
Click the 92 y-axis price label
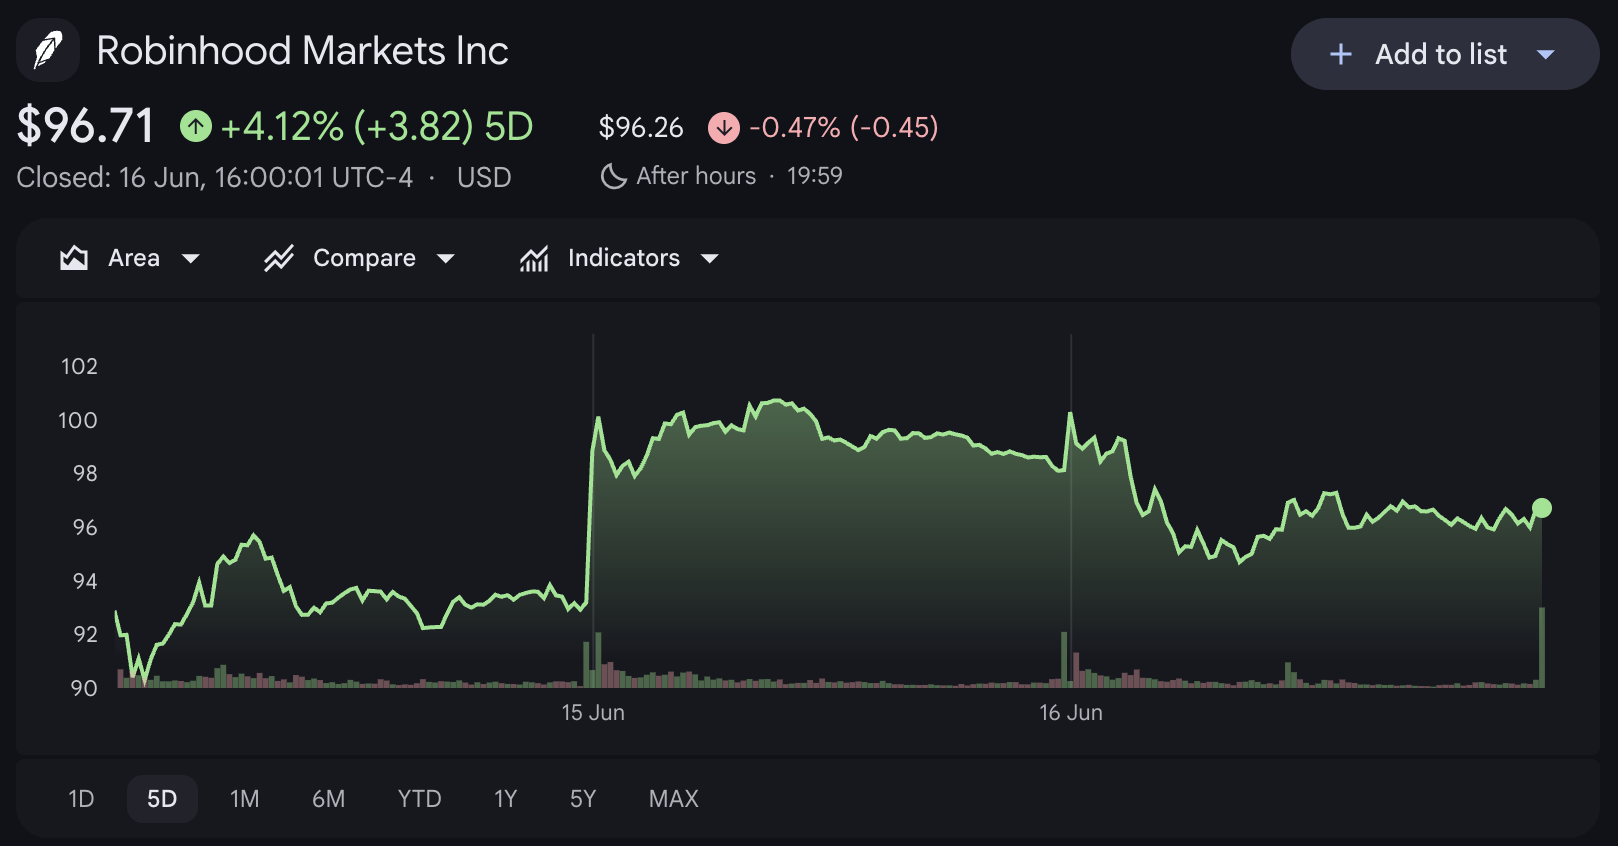85,634
